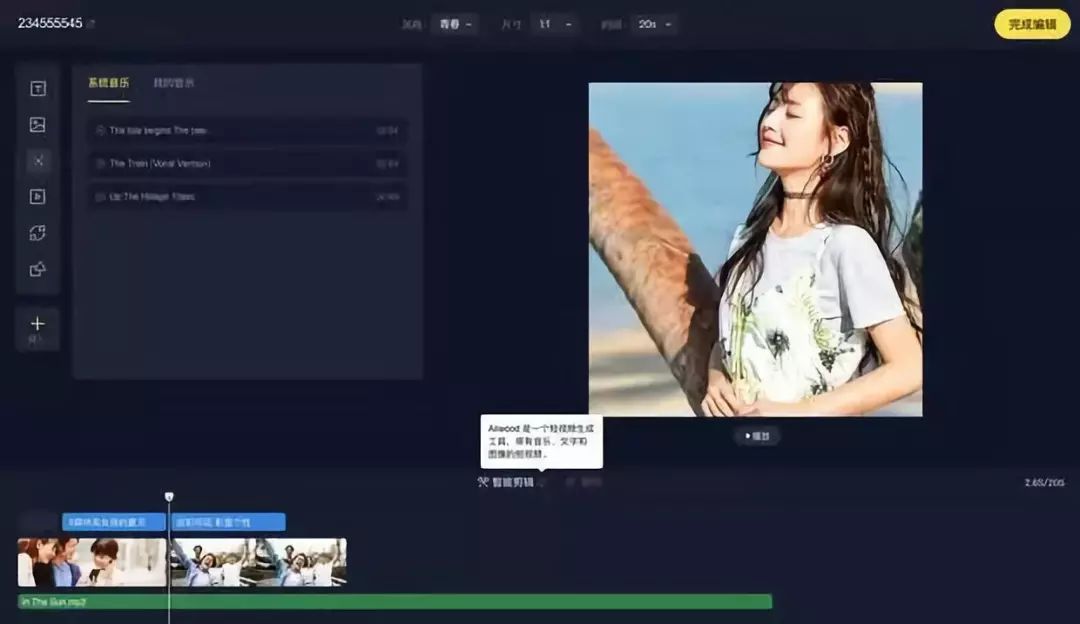Screen dimensions: 1080x624
Task: Open the text tool in the sidebar
Action: (x=38, y=88)
